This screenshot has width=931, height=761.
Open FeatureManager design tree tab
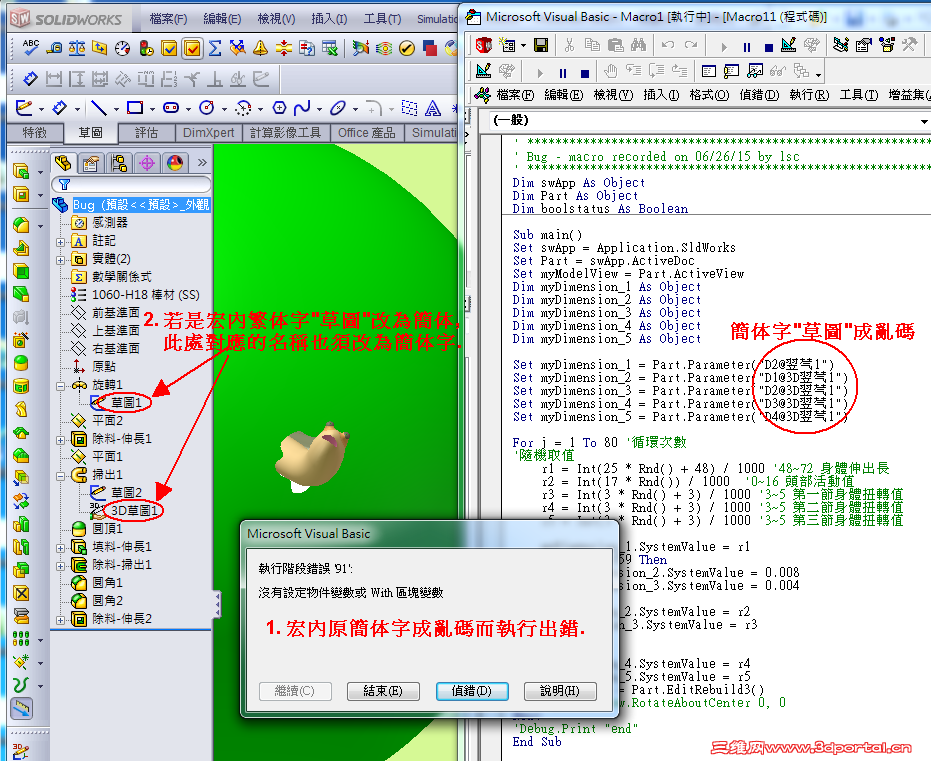(63, 163)
